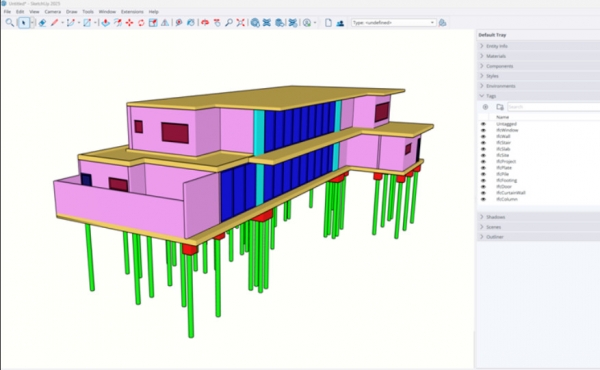This screenshot has height=370, width=600.
Task: Pick the Eraser tool
Action: [x=42, y=23]
